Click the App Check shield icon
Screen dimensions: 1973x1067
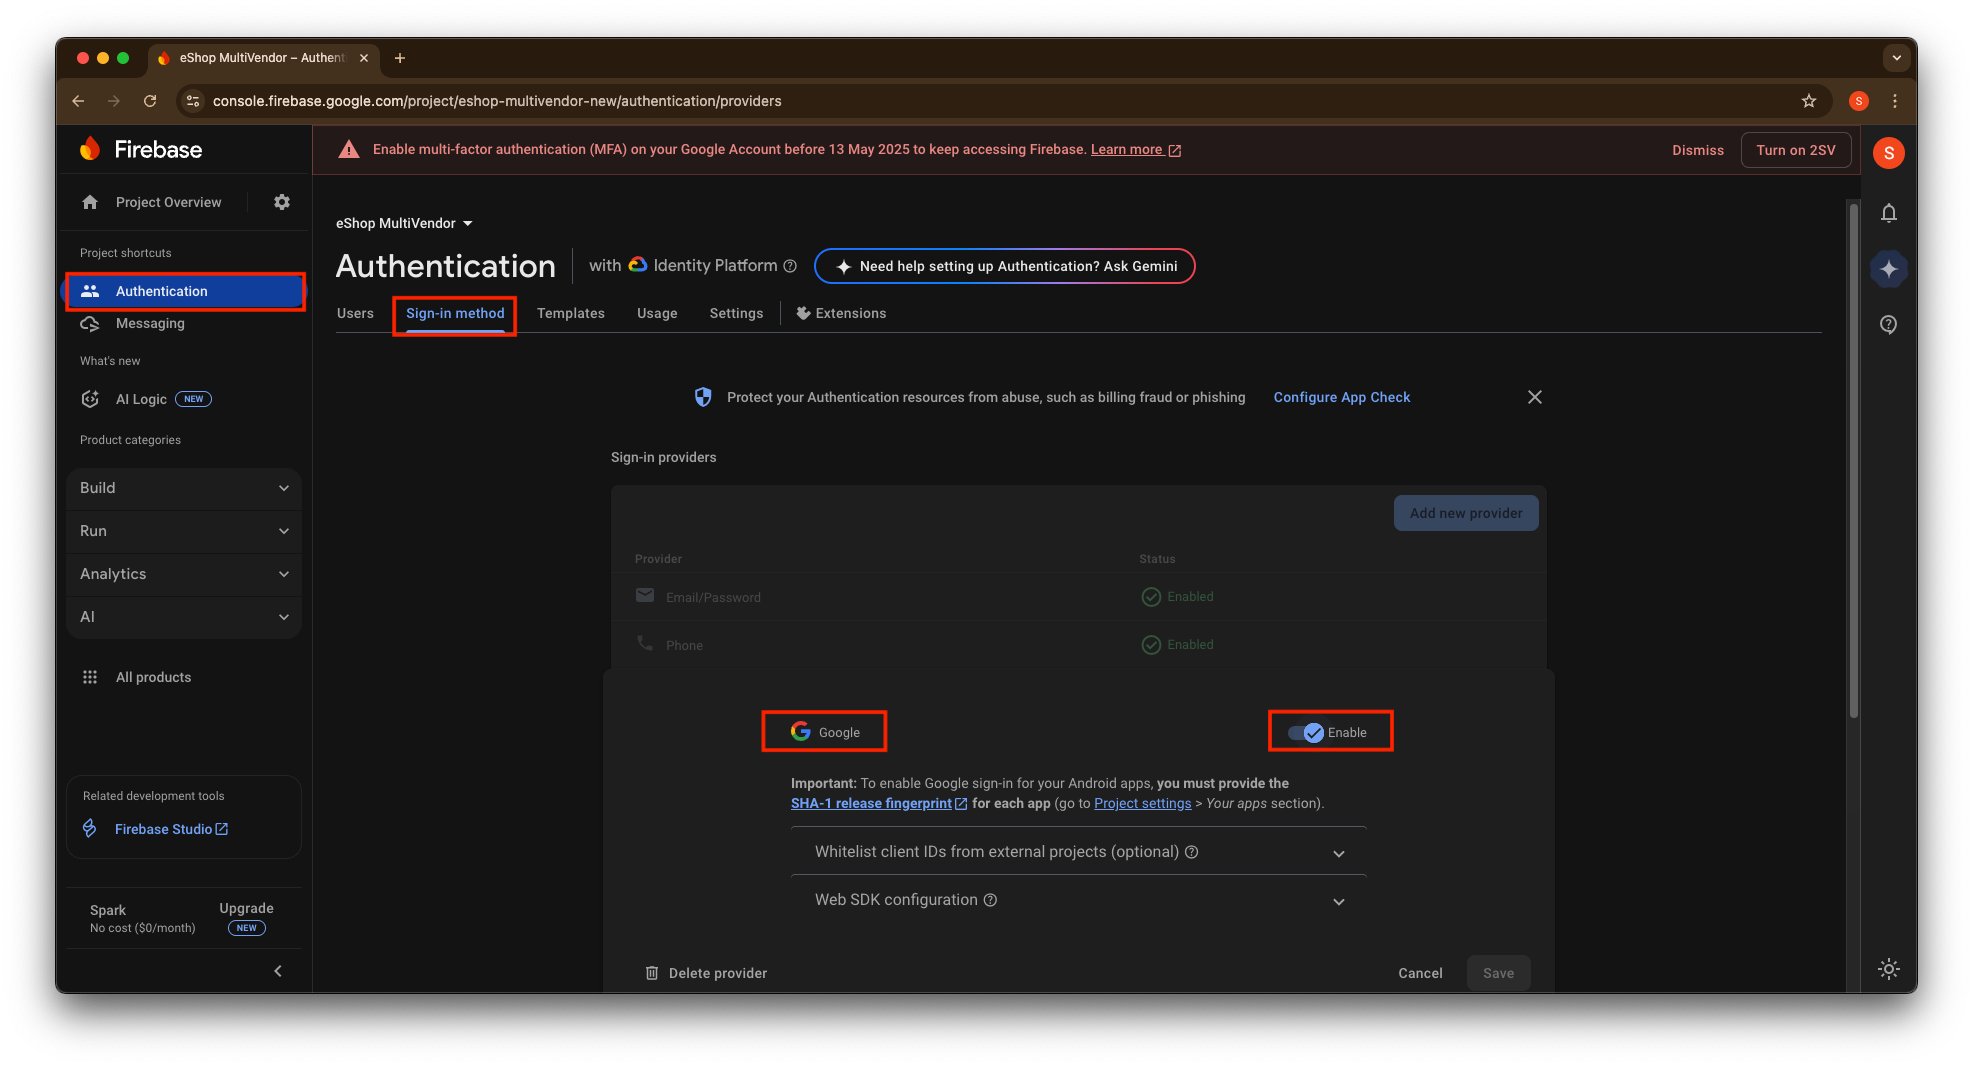click(703, 397)
